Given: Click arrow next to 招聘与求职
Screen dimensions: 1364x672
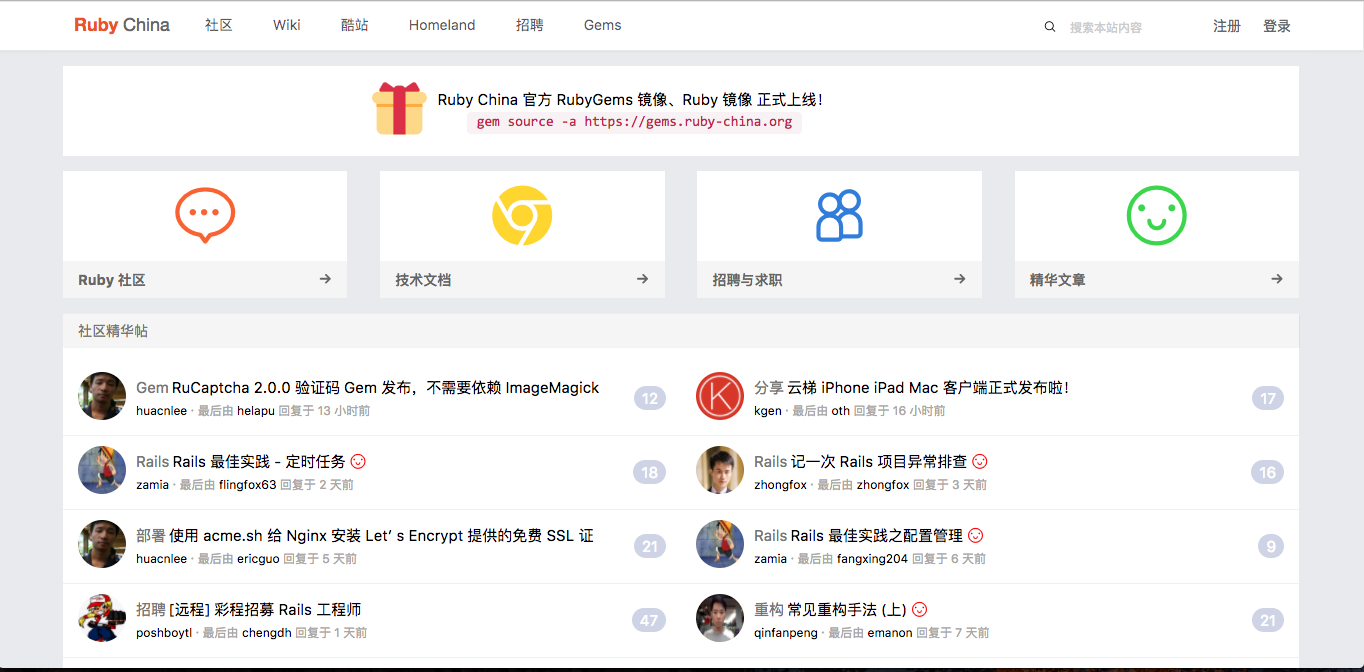Looking at the screenshot, I should (959, 279).
